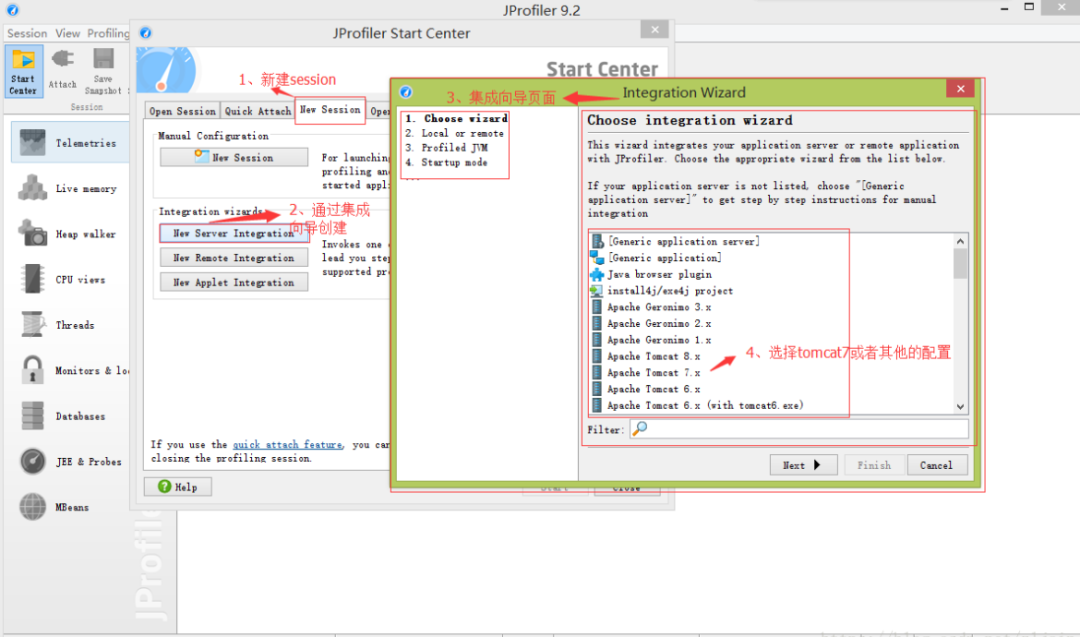Image resolution: width=1080 pixels, height=637 pixels.
Task: Maximize the JProfiler 9.2 main window
Action: click(1029, 8)
